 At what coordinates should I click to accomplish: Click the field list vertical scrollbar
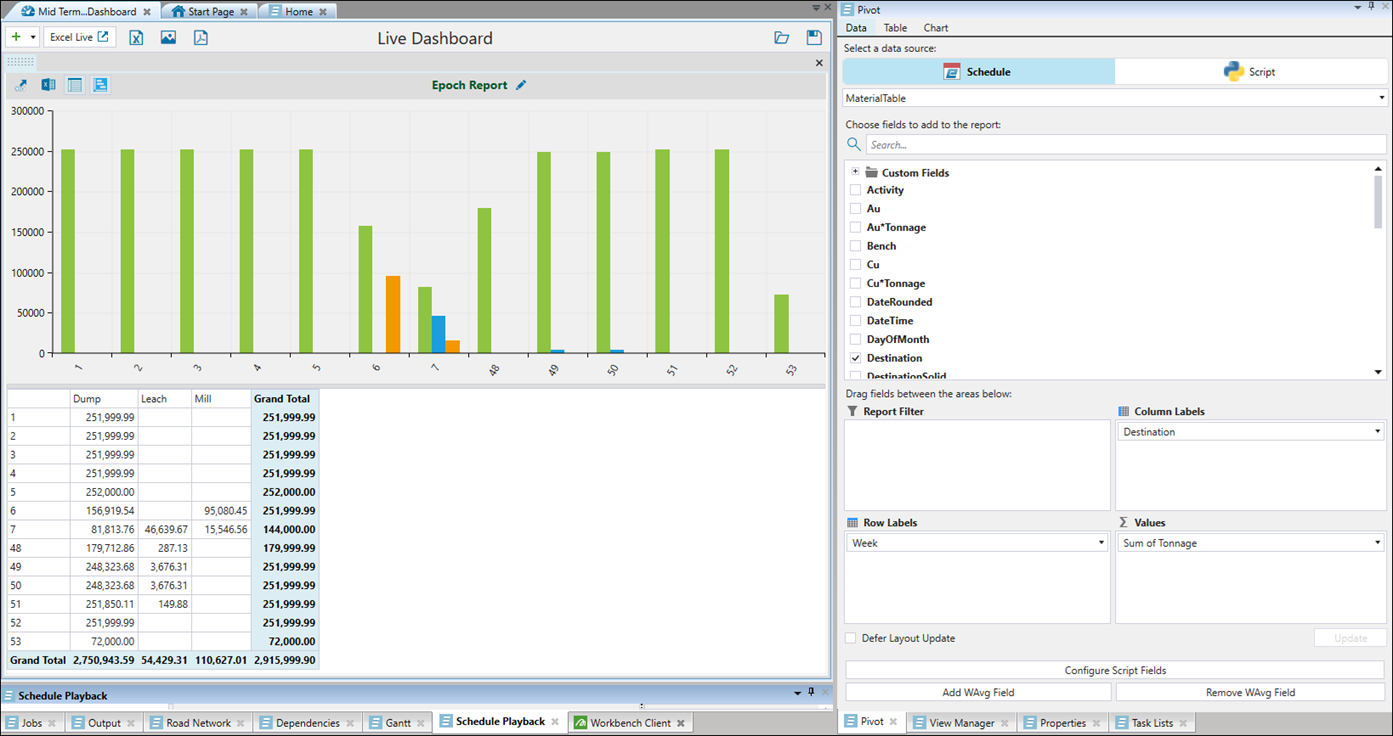tap(1378, 200)
